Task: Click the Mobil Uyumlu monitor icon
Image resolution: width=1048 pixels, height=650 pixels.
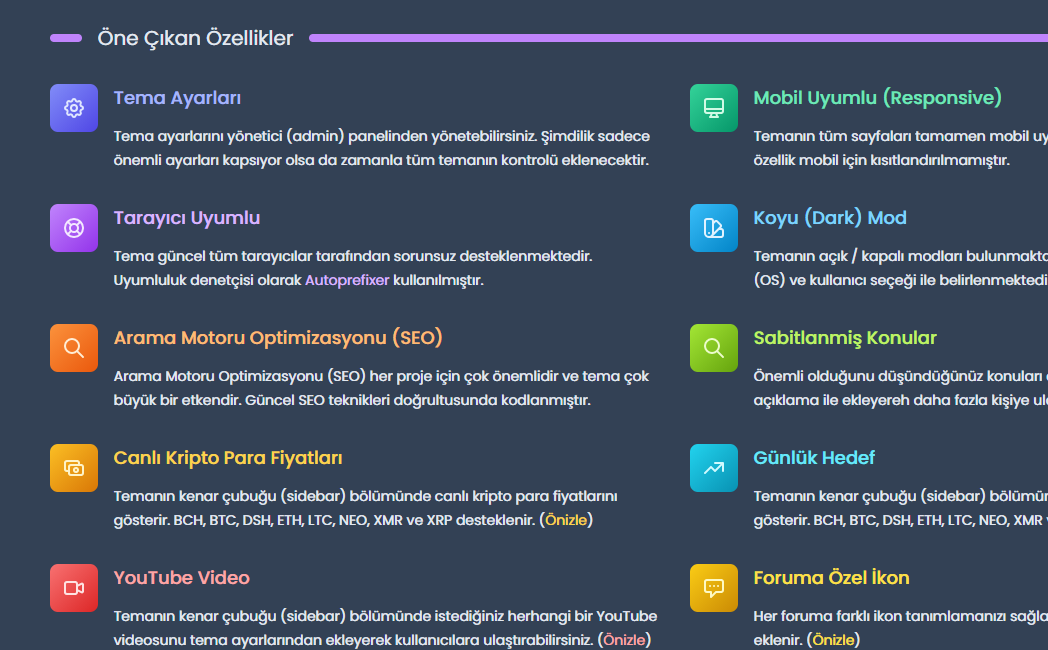Action: coord(714,108)
